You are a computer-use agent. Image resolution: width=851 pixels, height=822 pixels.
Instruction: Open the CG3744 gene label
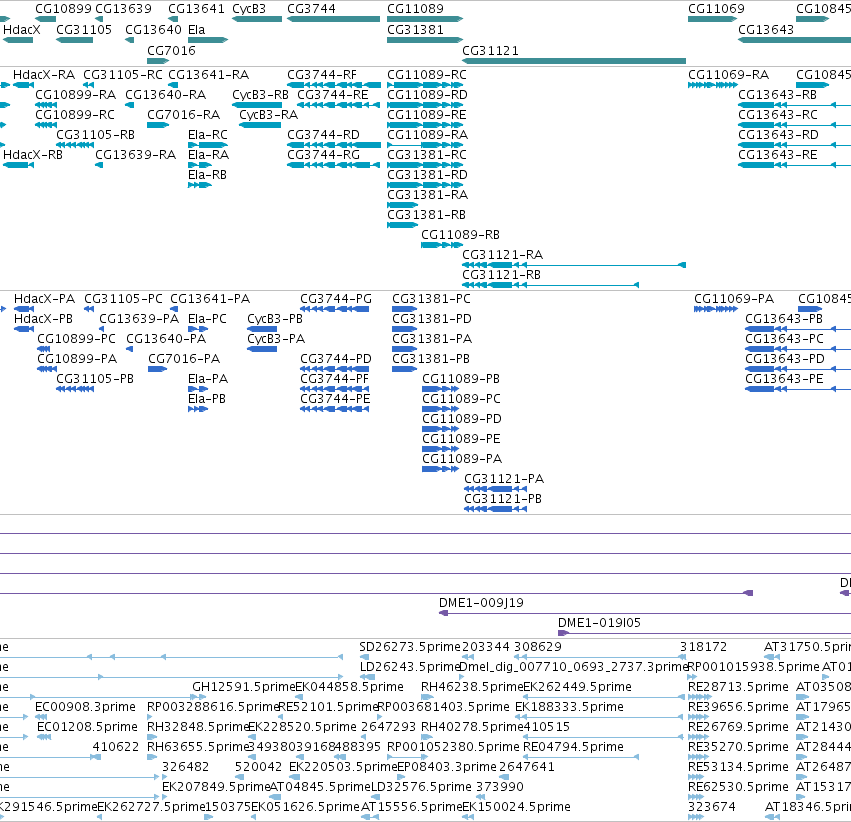311,9
